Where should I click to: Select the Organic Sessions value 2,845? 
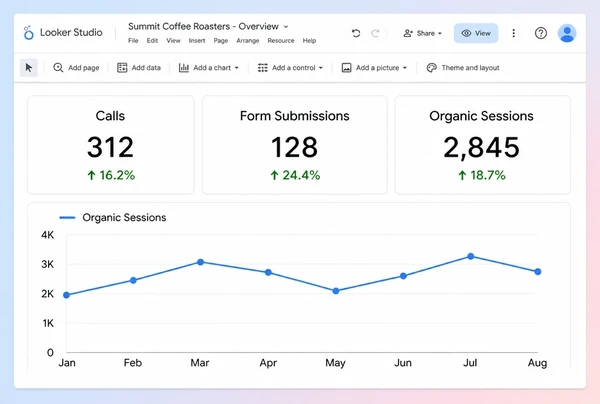pyautogui.click(x=481, y=148)
